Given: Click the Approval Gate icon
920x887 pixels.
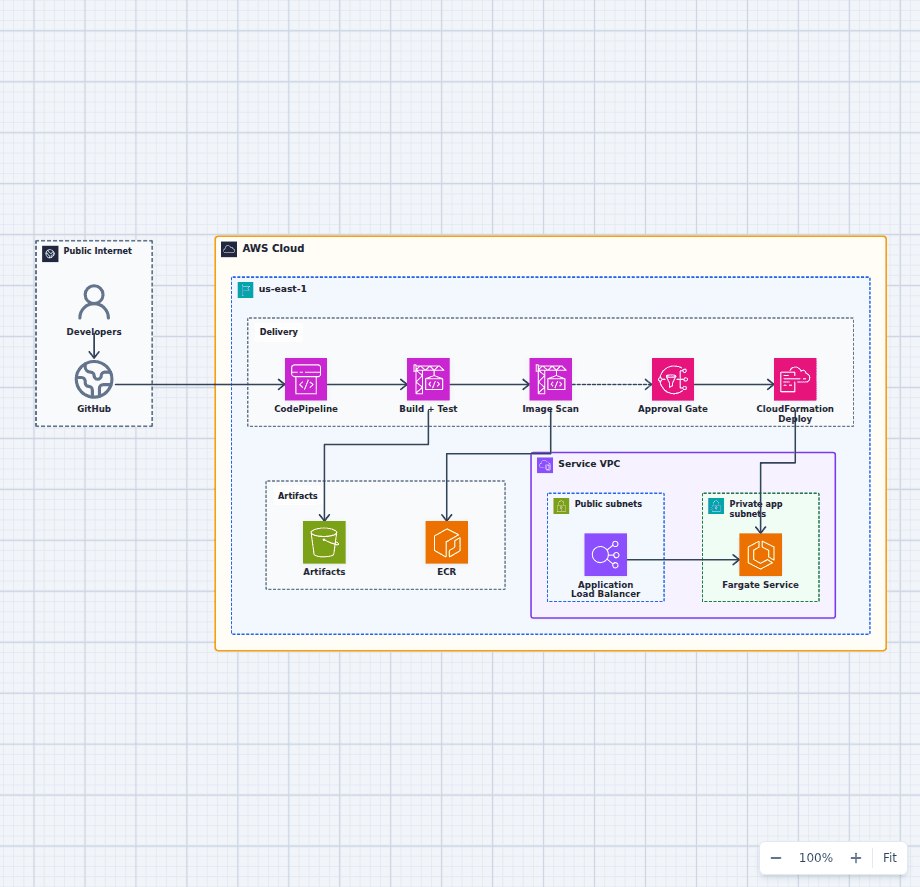Looking at the screenshot, I should pyautogui.click(x=673, y=380).
